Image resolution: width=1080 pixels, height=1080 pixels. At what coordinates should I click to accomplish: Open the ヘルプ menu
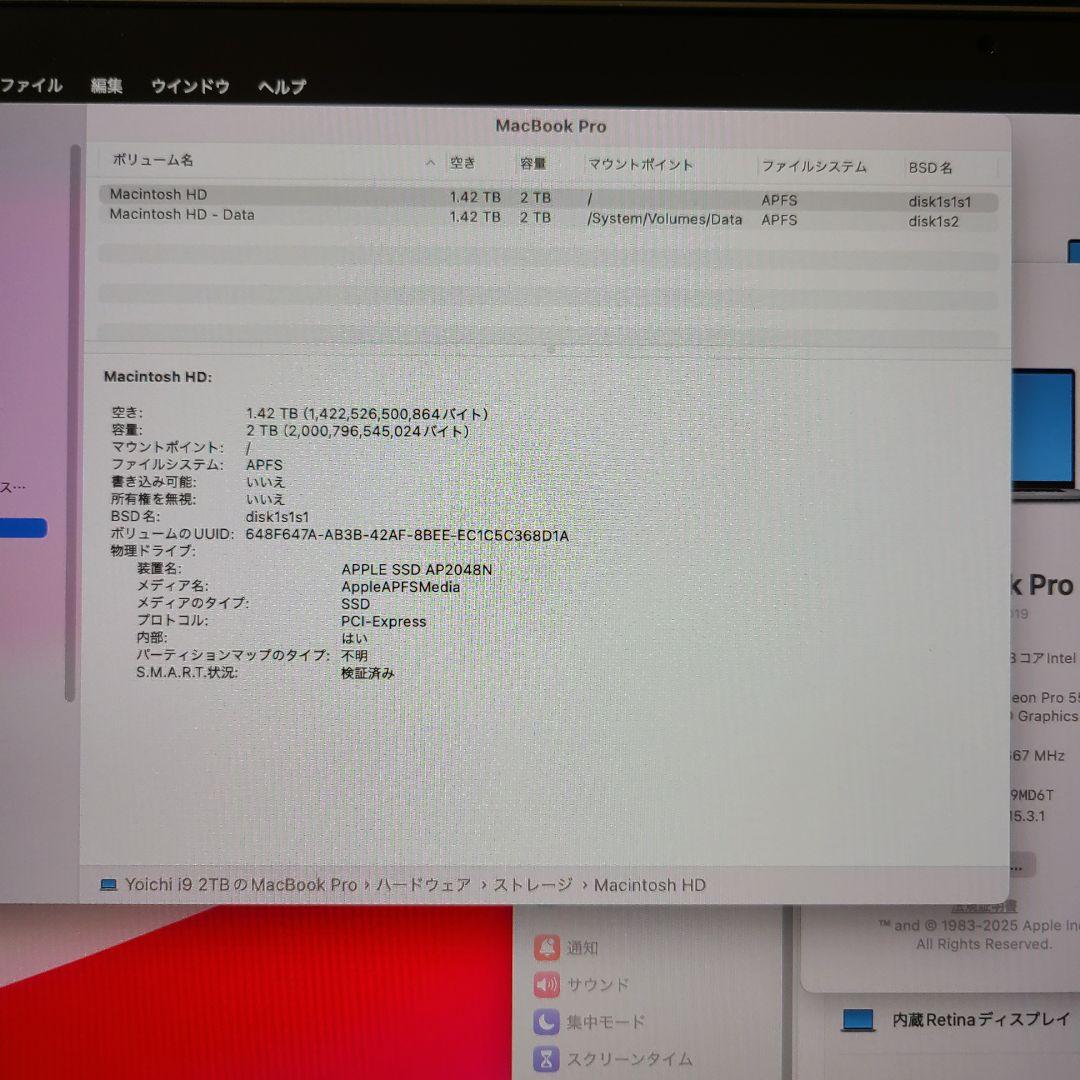282,87
